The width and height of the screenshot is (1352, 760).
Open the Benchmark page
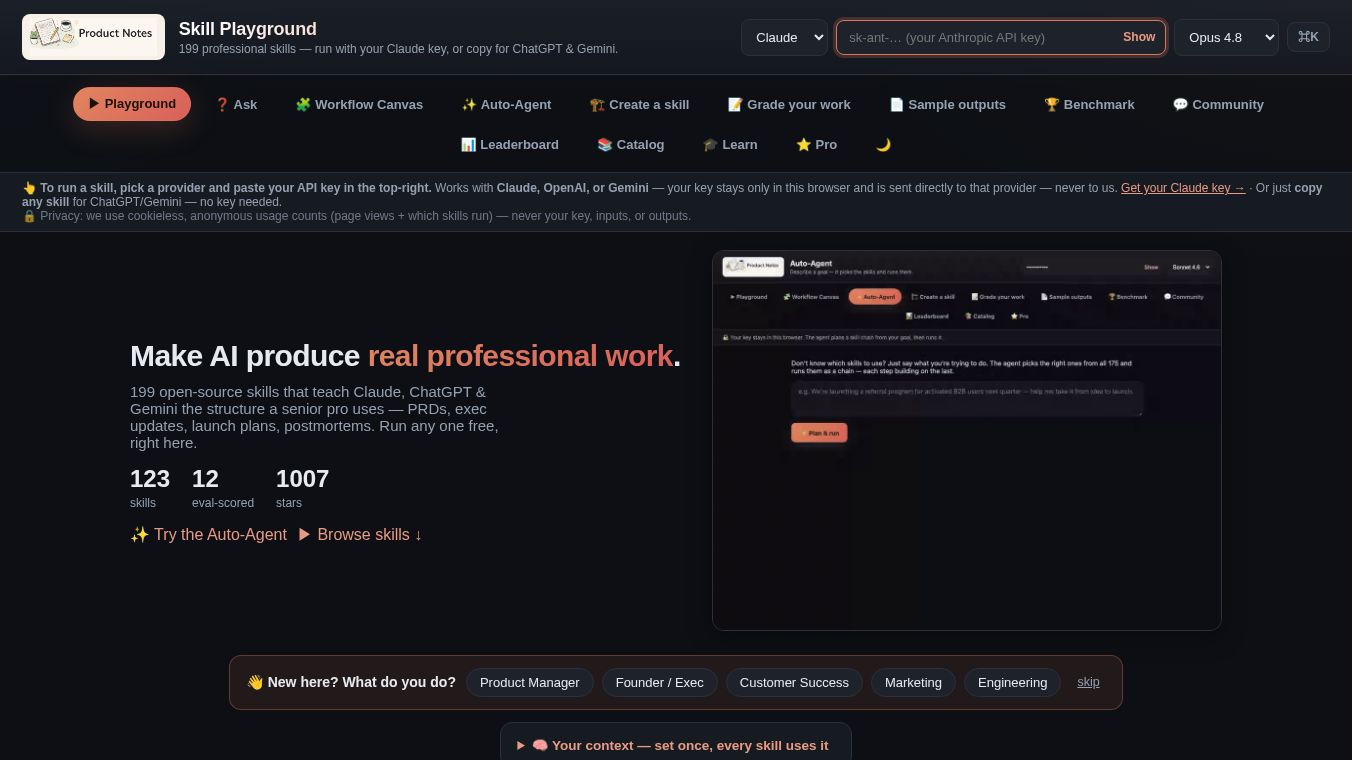(1089, 104)
